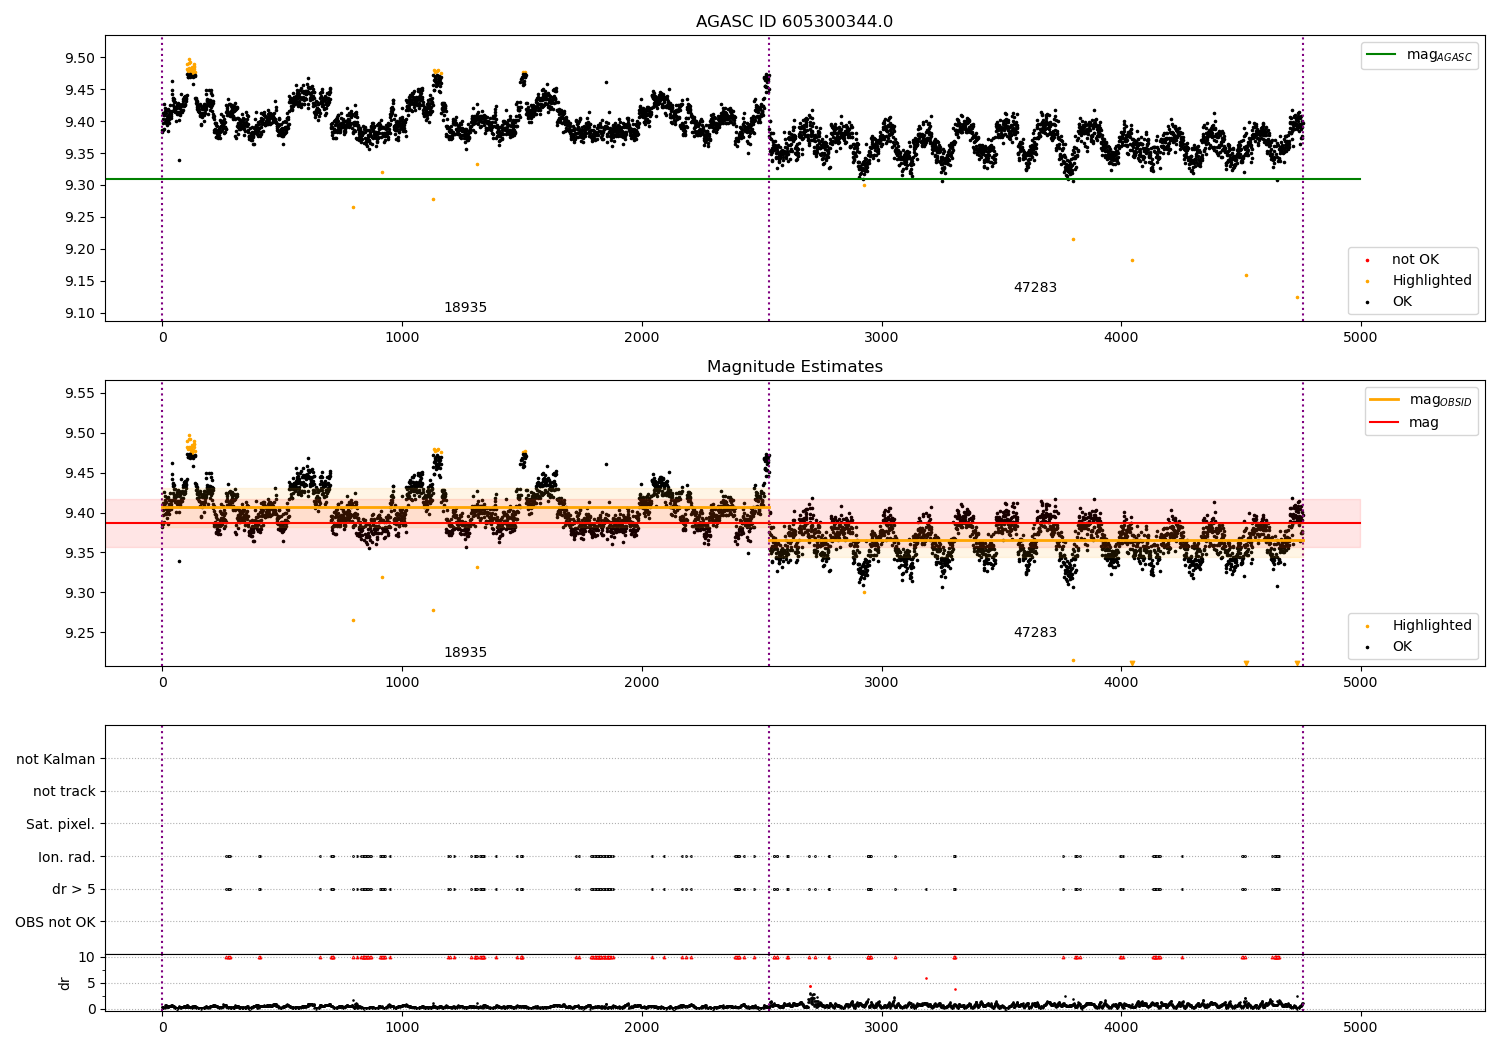Click the '18935' annotation in Magnitude Estimates plot
This screenshot has height=1050, width=1500.
pos(465,653)
